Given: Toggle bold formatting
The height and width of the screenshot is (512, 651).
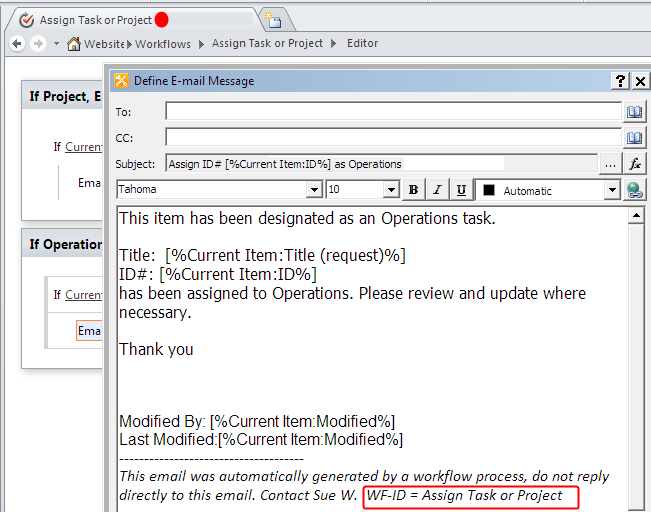Looking at the screenshot, I should [414, 190].
